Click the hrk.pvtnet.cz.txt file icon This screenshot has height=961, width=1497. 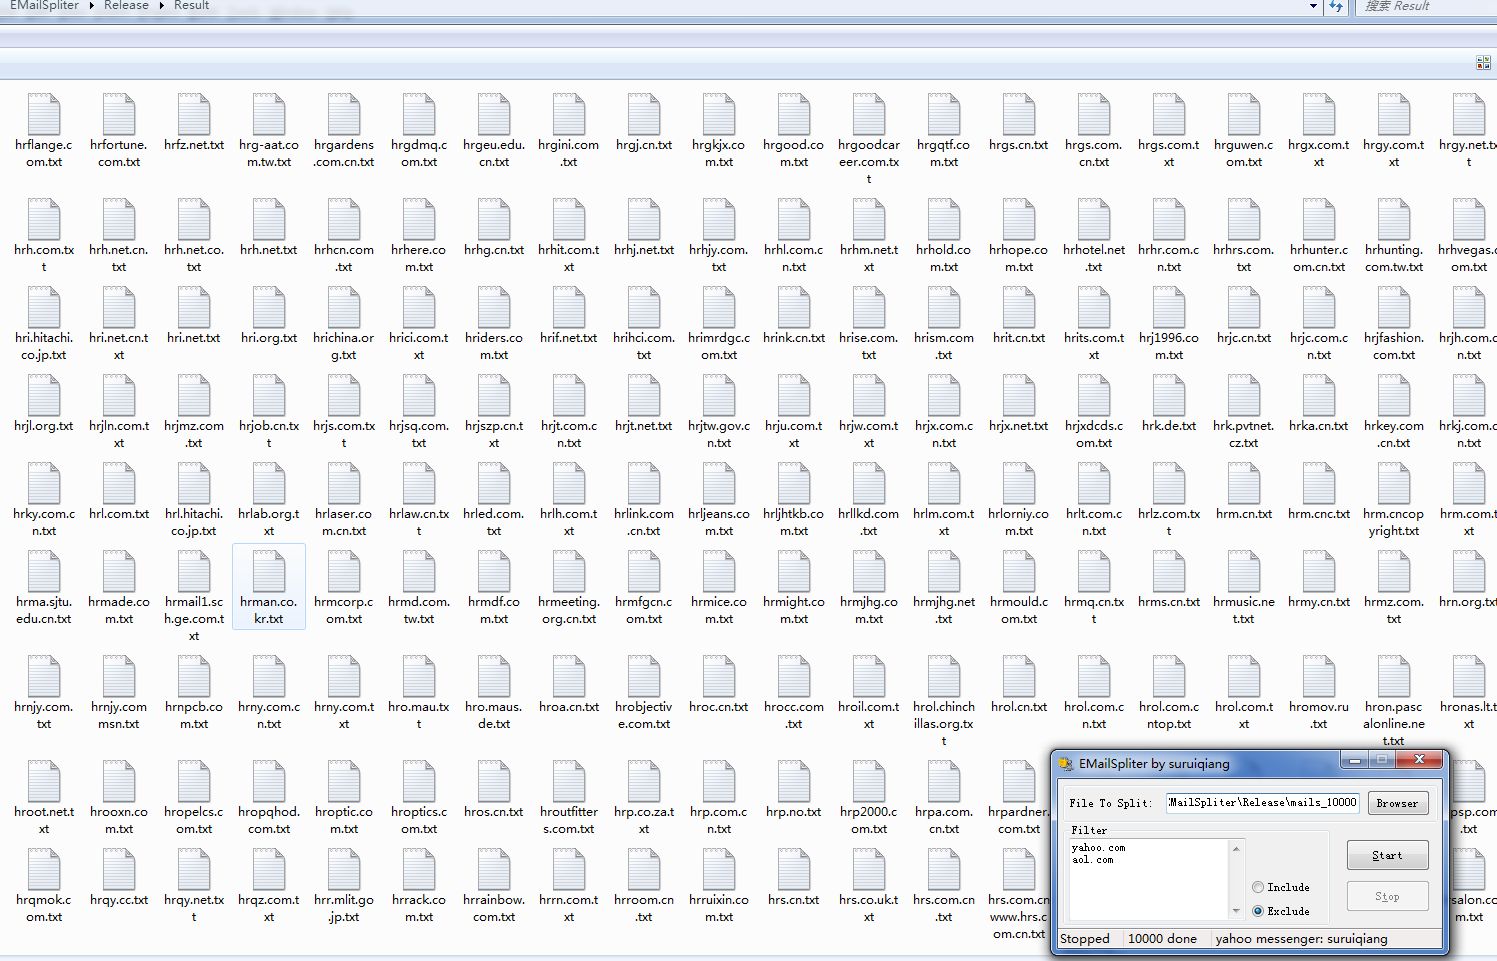tap(1244, 395)
